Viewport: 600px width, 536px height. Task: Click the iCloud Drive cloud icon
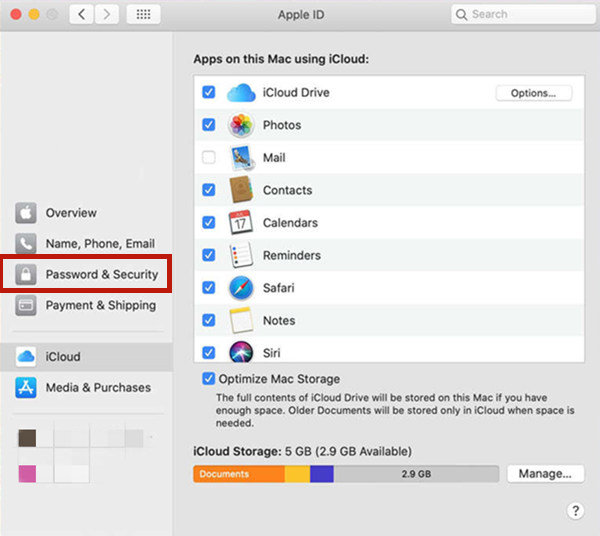coord(241,93)
